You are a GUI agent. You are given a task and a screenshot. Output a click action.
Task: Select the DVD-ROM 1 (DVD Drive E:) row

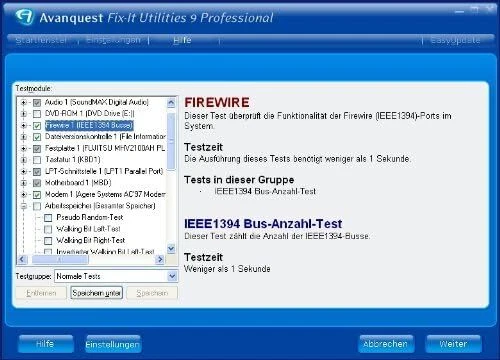(90, 114)
